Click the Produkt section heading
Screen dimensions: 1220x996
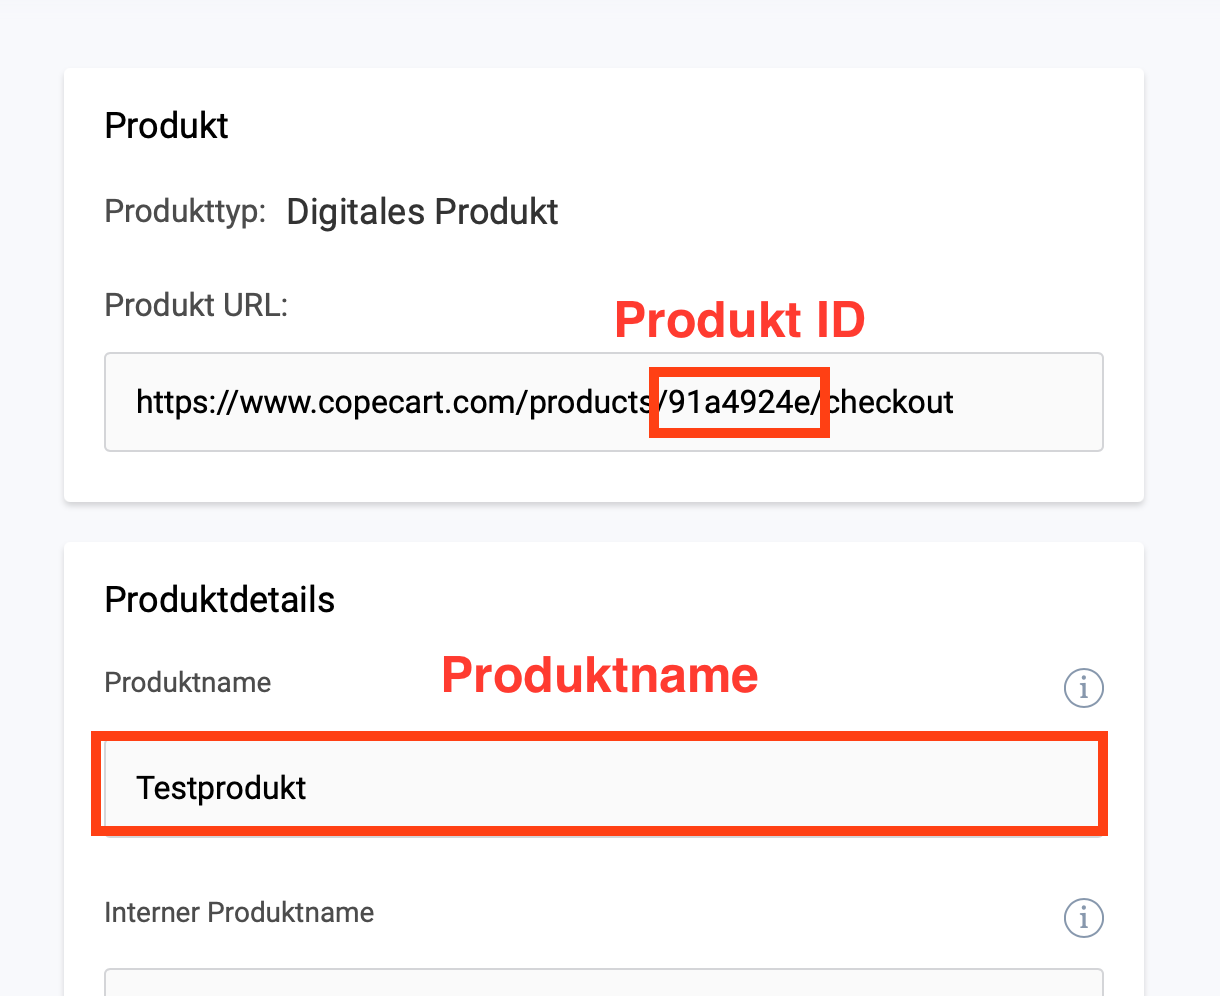tap(166, 126)
